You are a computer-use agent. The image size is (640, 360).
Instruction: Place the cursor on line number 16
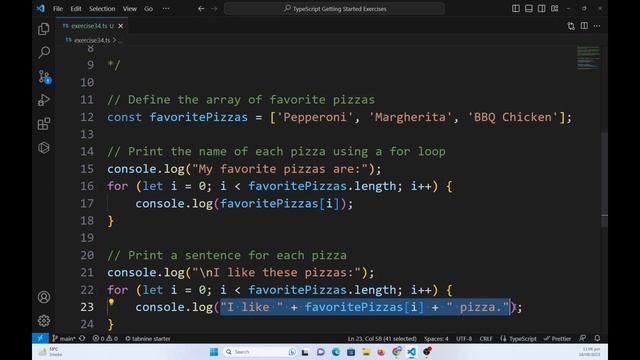(87, 186)
